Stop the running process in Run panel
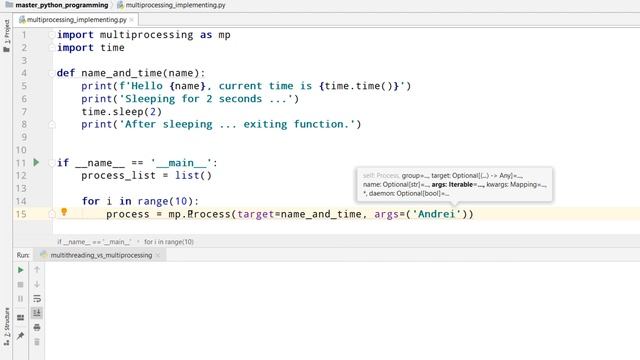The height and width of the screenshot is (360, 640). 20,284
